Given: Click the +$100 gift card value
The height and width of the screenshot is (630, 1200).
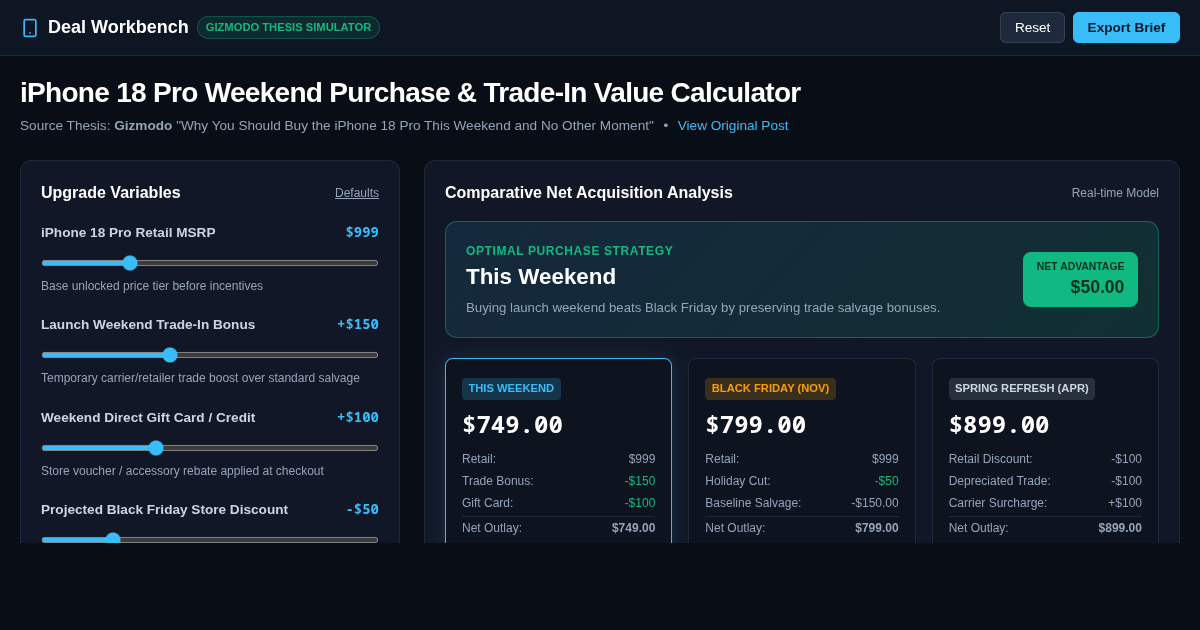Looking at the screenshot, I should click(358, 417).
